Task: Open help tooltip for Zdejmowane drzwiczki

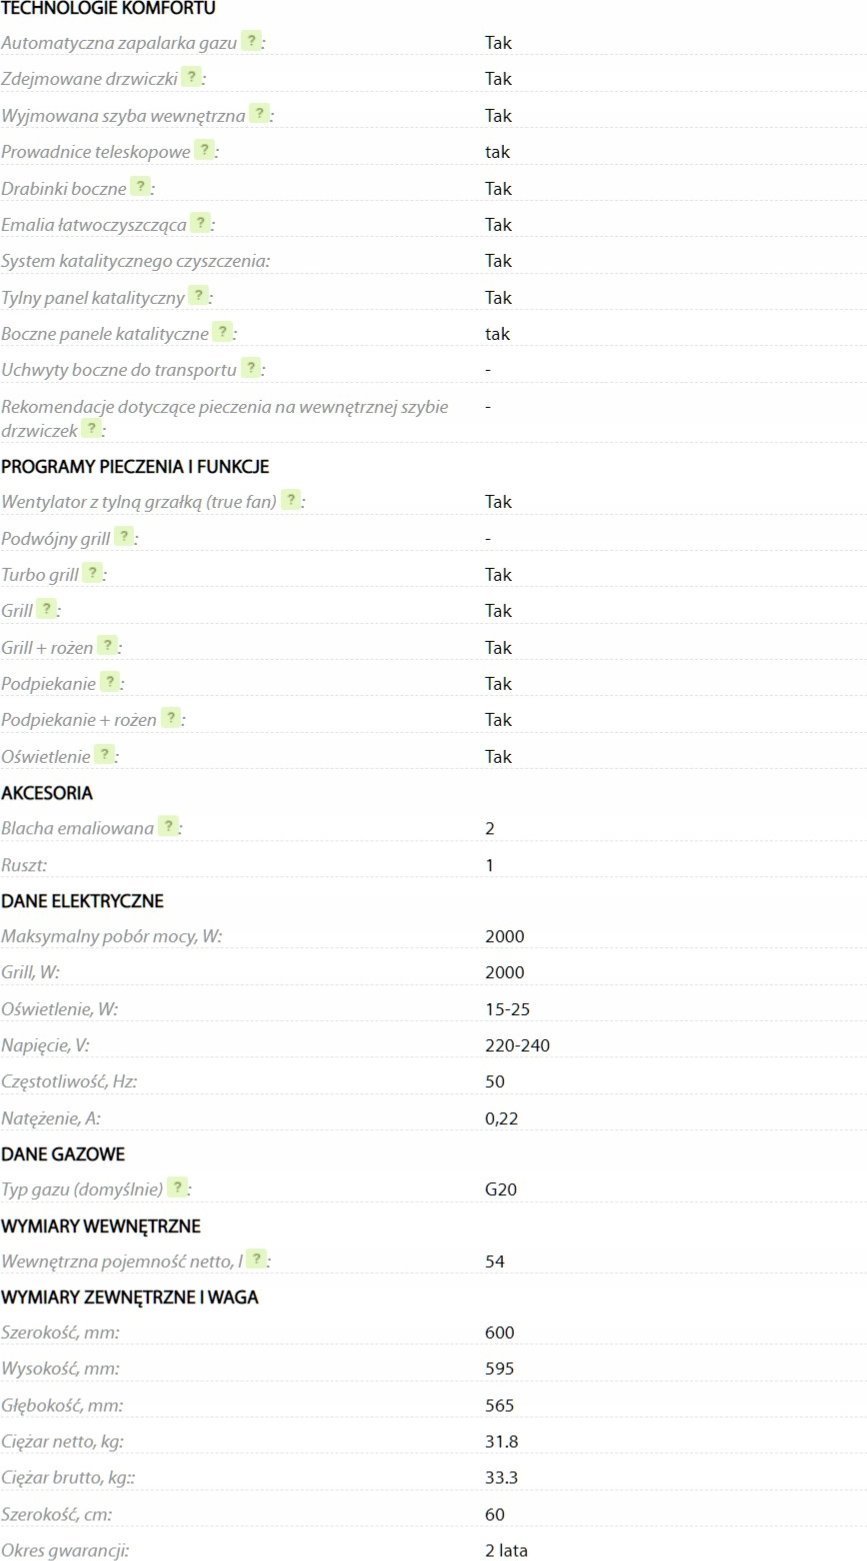Action: (191, 77)
